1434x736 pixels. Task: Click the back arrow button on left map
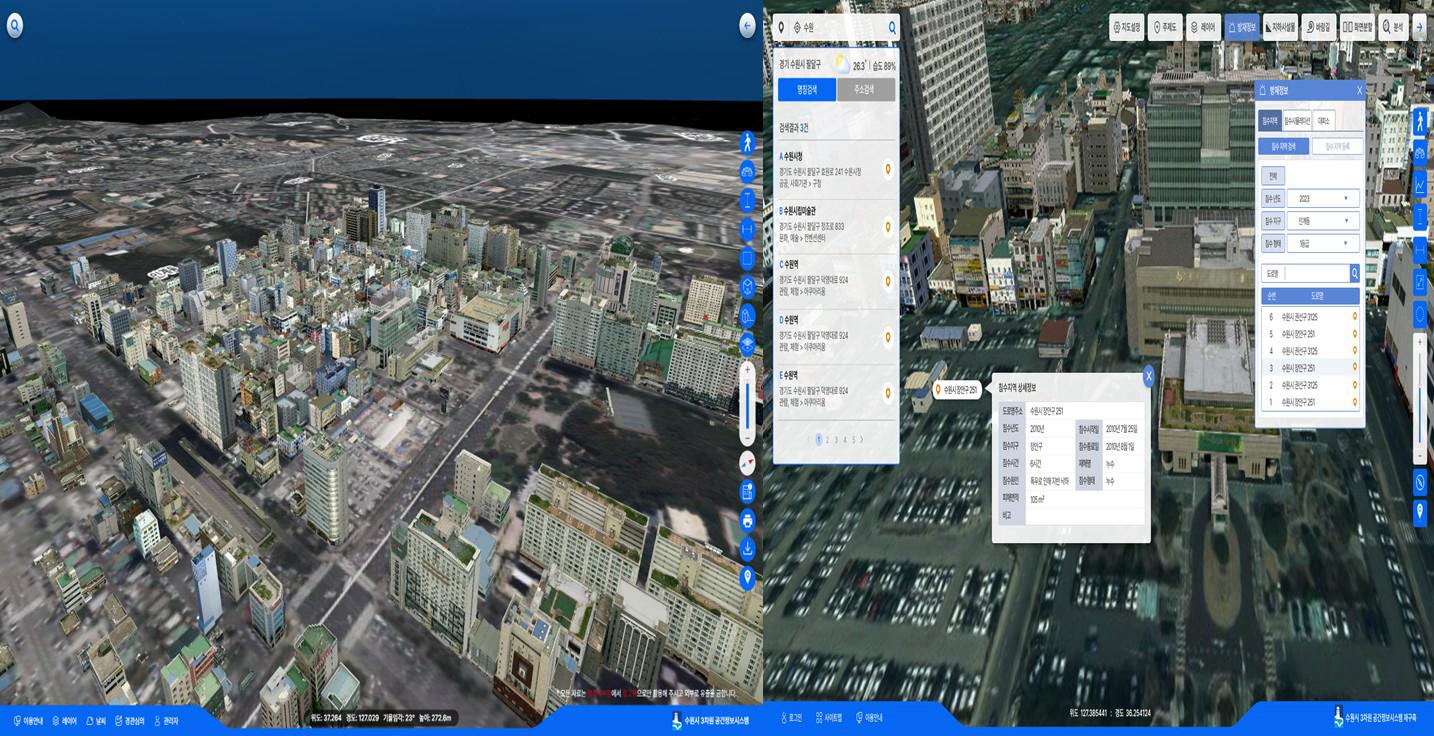tap(747, 26)
